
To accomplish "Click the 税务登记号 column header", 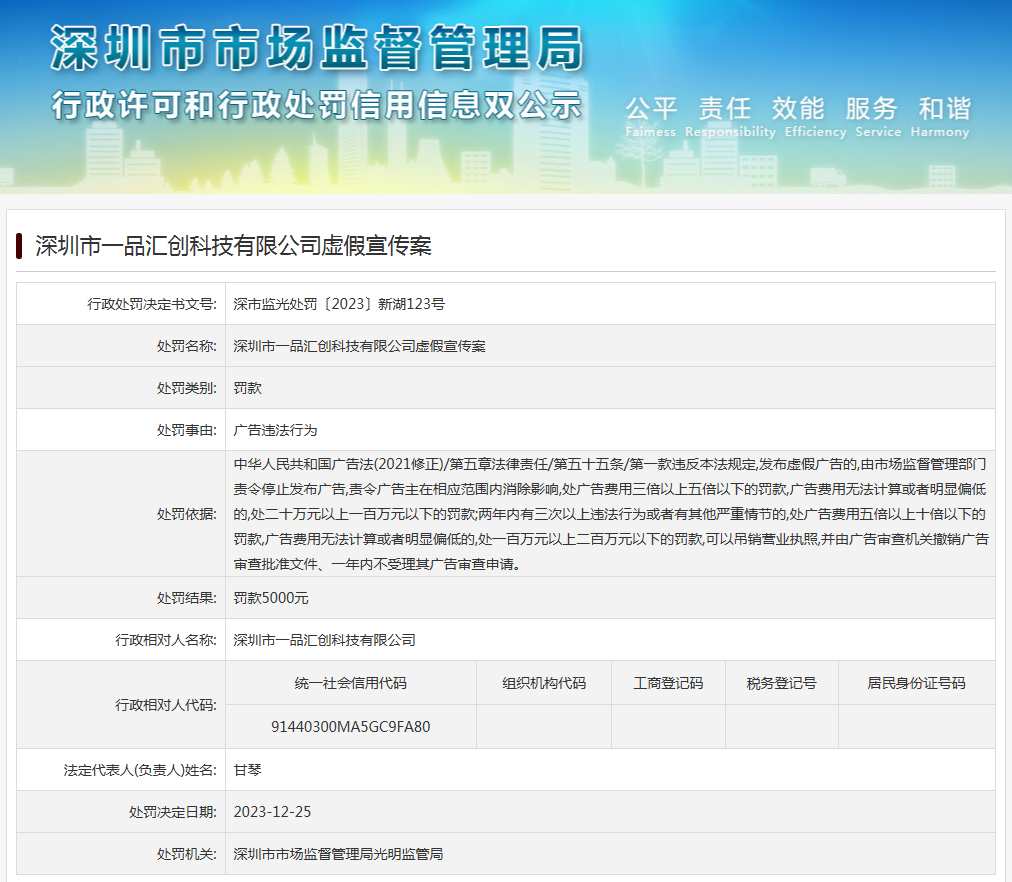I will [x=782, y=683].
